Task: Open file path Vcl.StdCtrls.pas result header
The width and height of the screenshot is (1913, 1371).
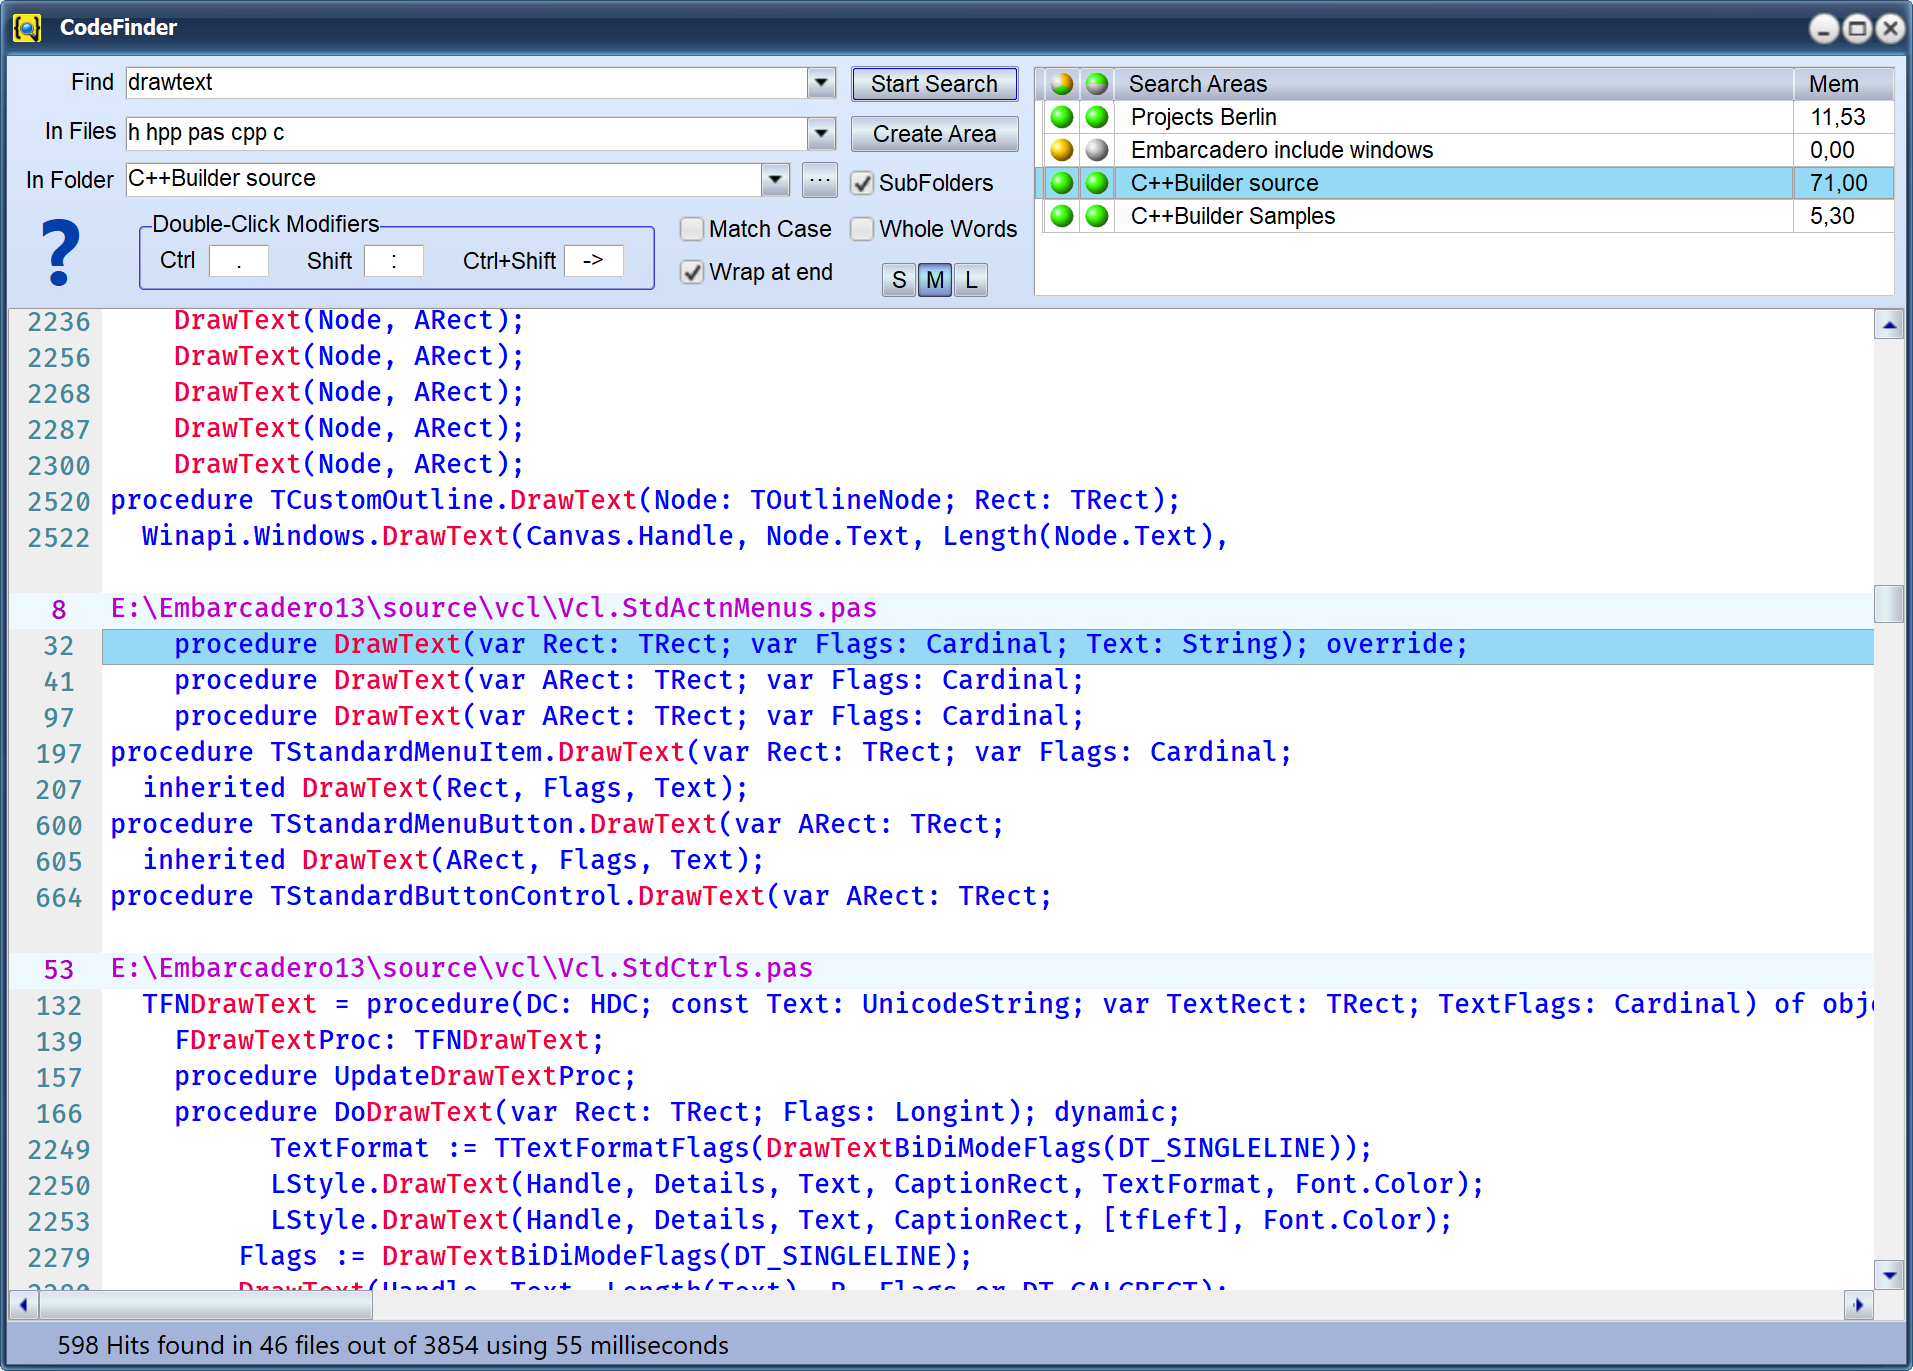Action: point(461,968)
